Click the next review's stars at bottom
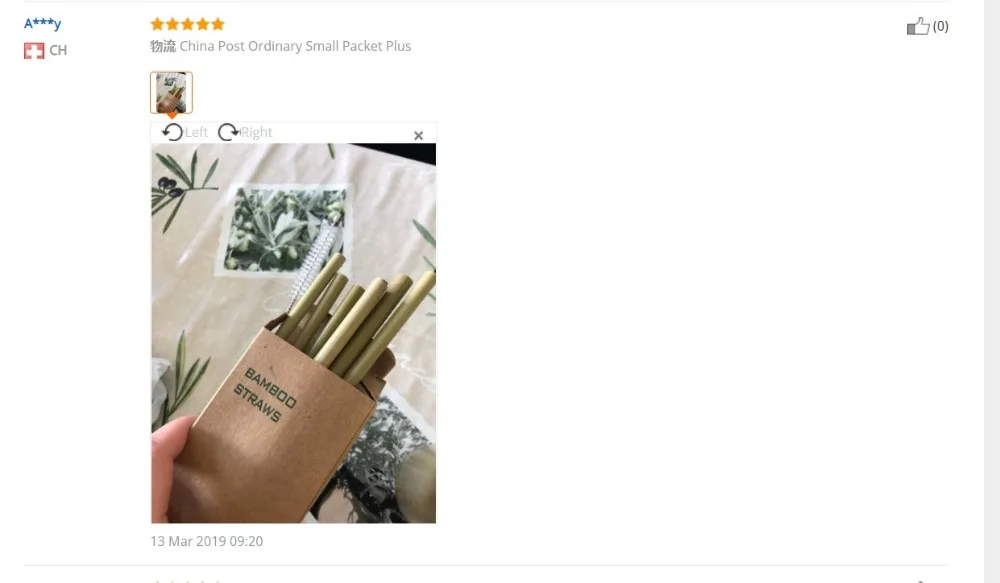Viewport: 1000px width, 583px height. pyautogui.click(x=188, y=581)
